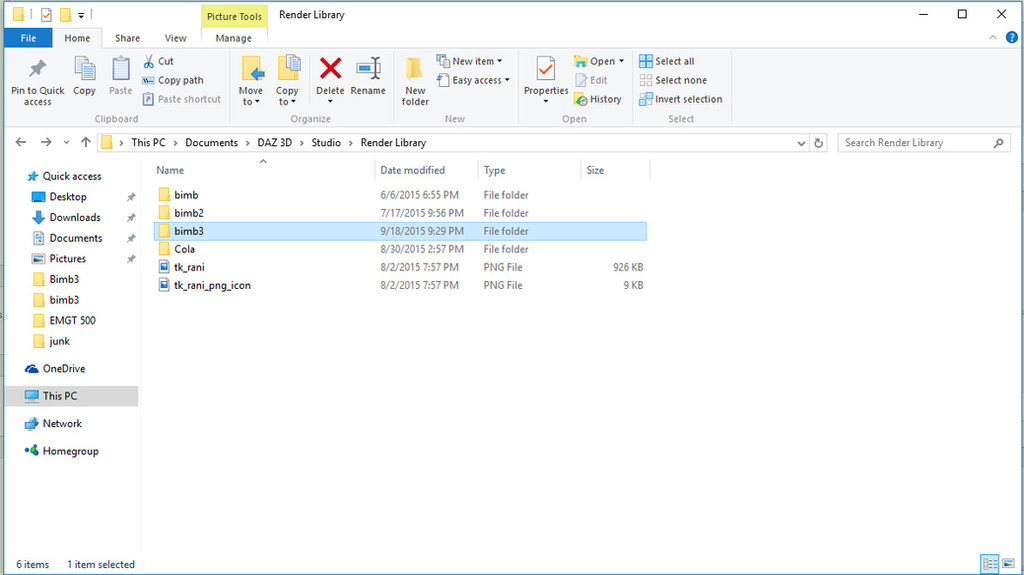Click the Copy ribbon button
Screen dimensions: 1024x575
pyautogui.click(x=84, y=77)
